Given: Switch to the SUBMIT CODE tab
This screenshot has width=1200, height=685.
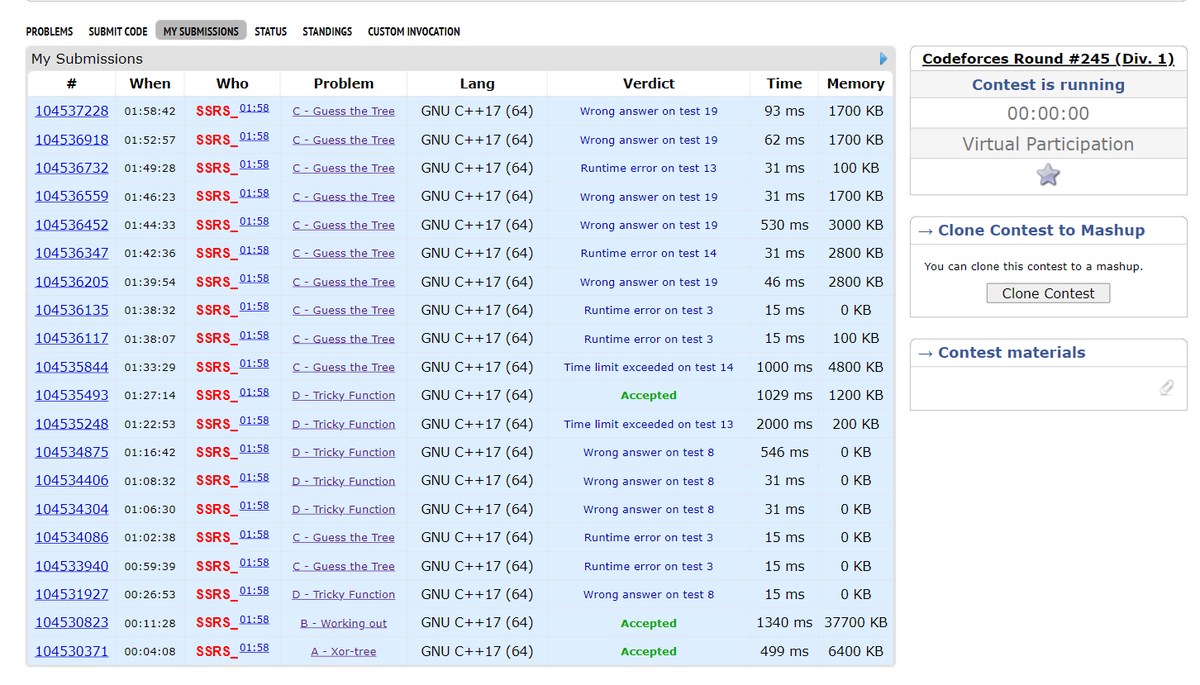Looking at the screenshot, I should click(x=118, y=32).
